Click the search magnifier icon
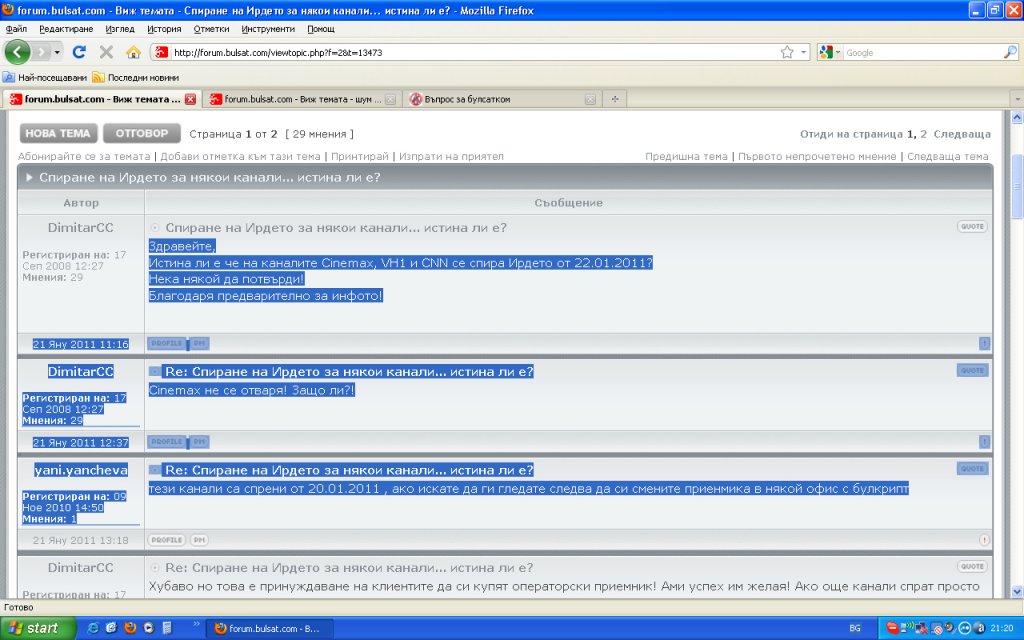The width and height of the screenshot is (1024, 640). click(1010, 52)
